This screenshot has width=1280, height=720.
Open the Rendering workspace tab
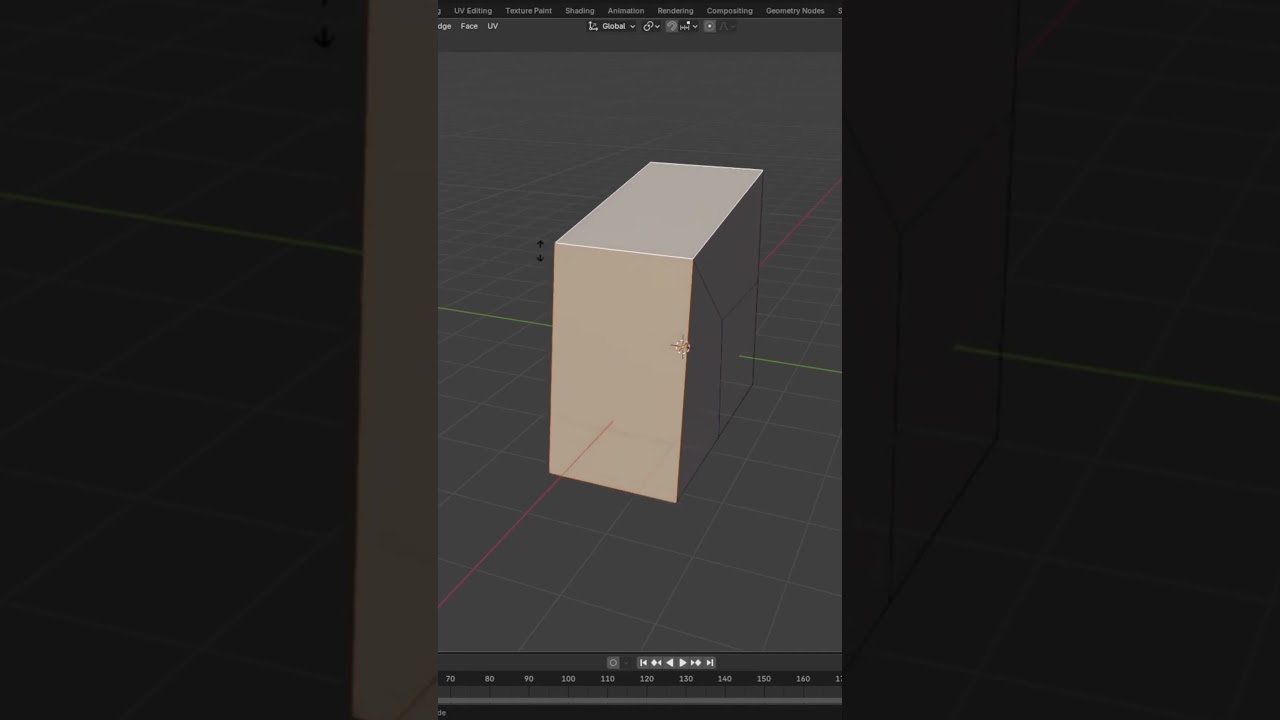(x=675, y=11)
